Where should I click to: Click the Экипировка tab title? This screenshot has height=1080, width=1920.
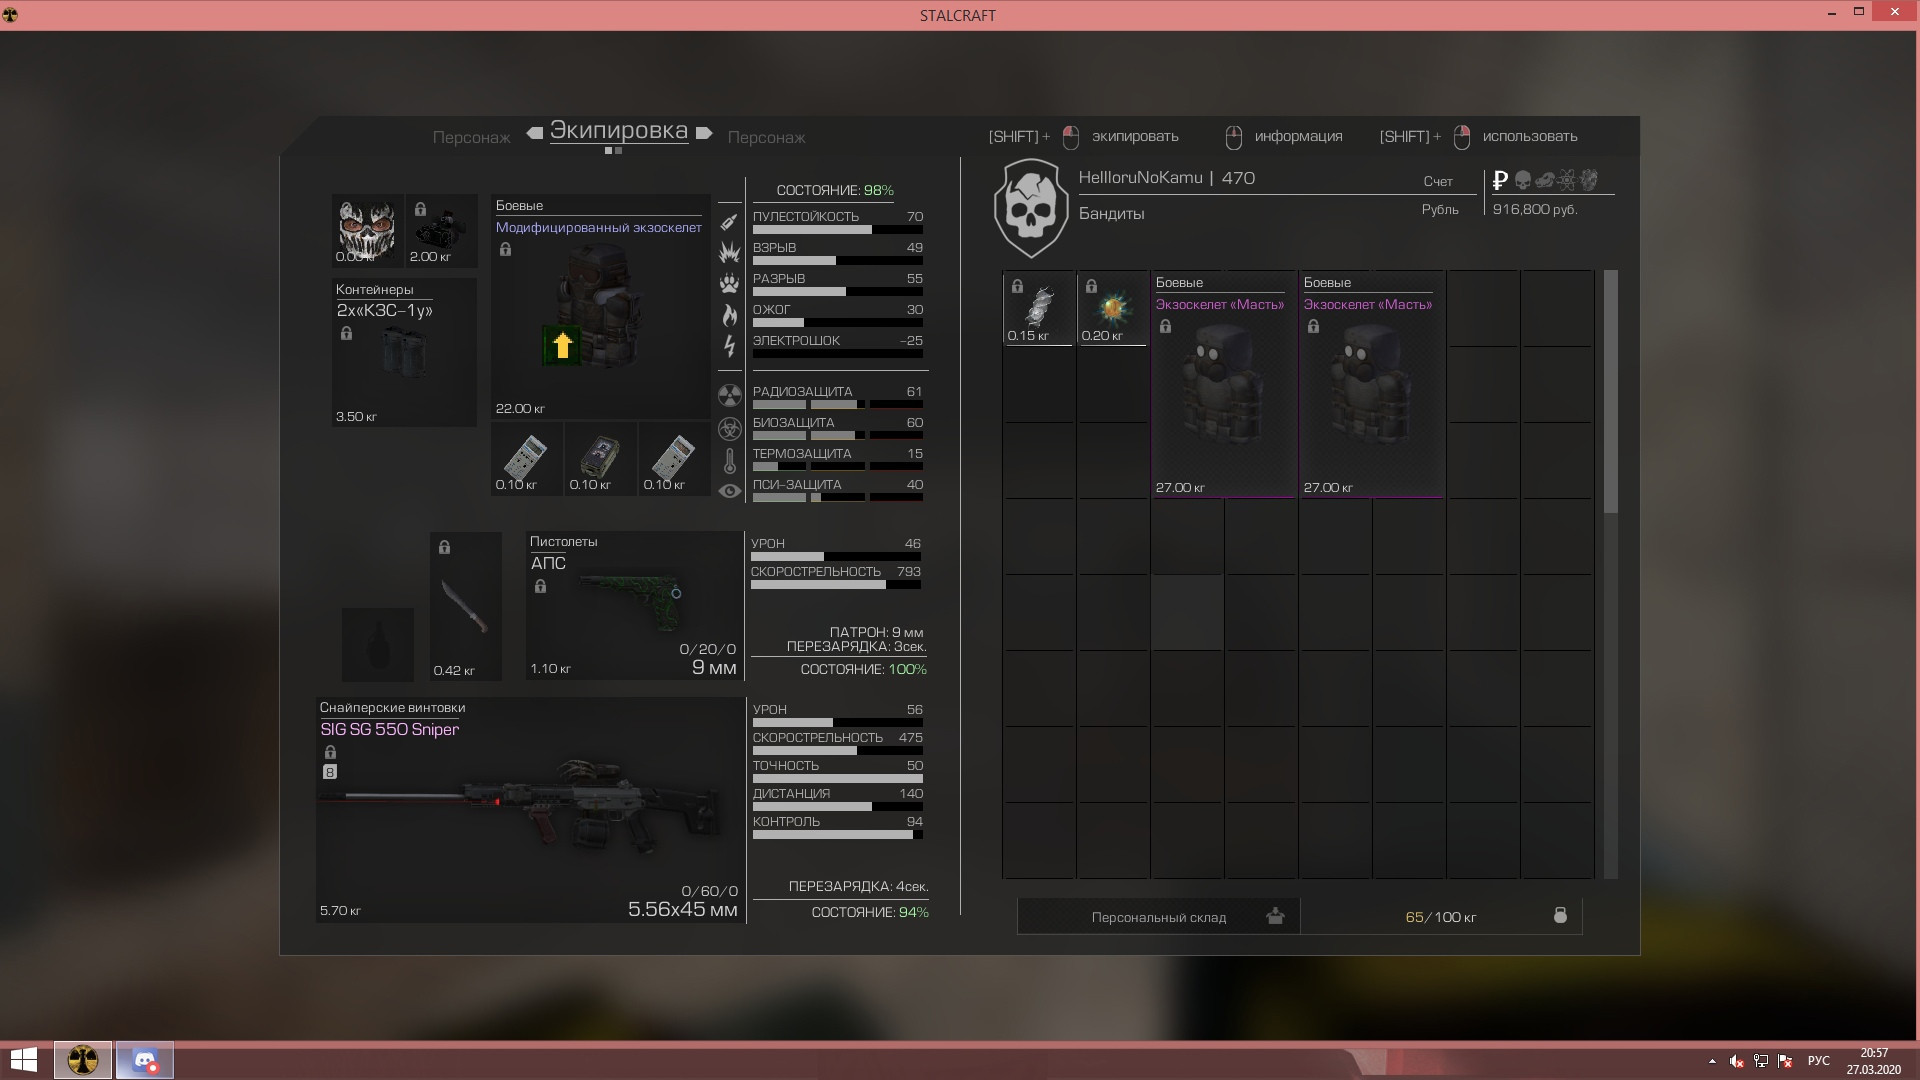[x=619, y=131]
